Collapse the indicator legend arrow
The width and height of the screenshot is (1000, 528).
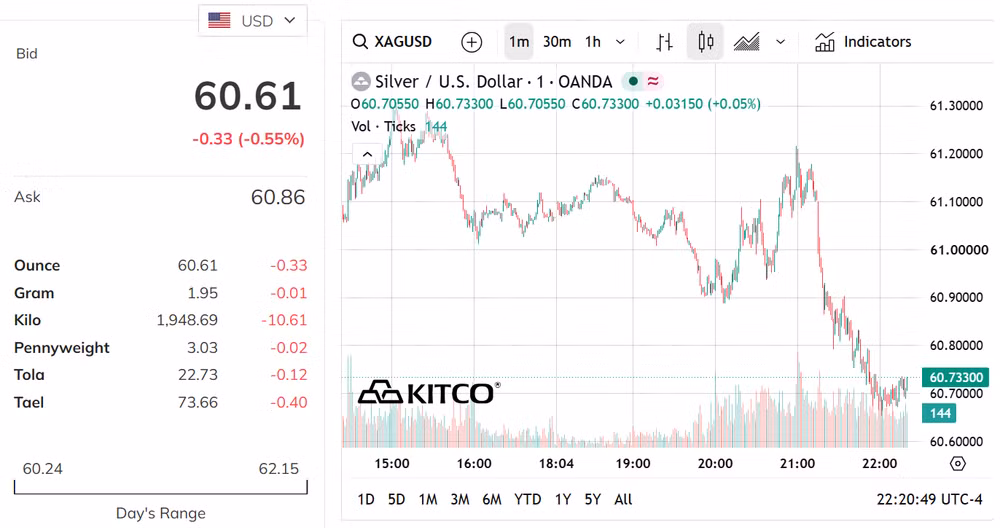point(367,154)
